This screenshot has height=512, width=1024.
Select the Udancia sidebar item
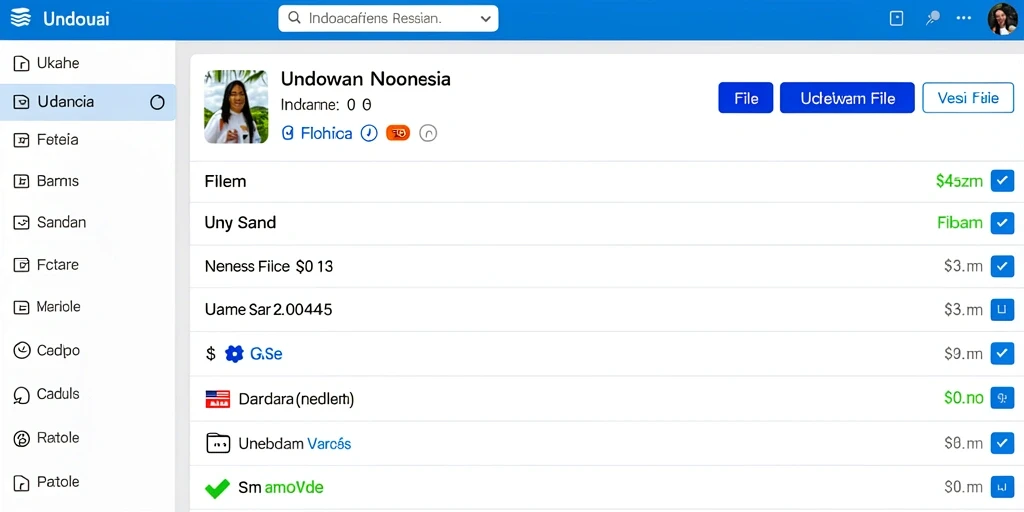coord(88,102)
